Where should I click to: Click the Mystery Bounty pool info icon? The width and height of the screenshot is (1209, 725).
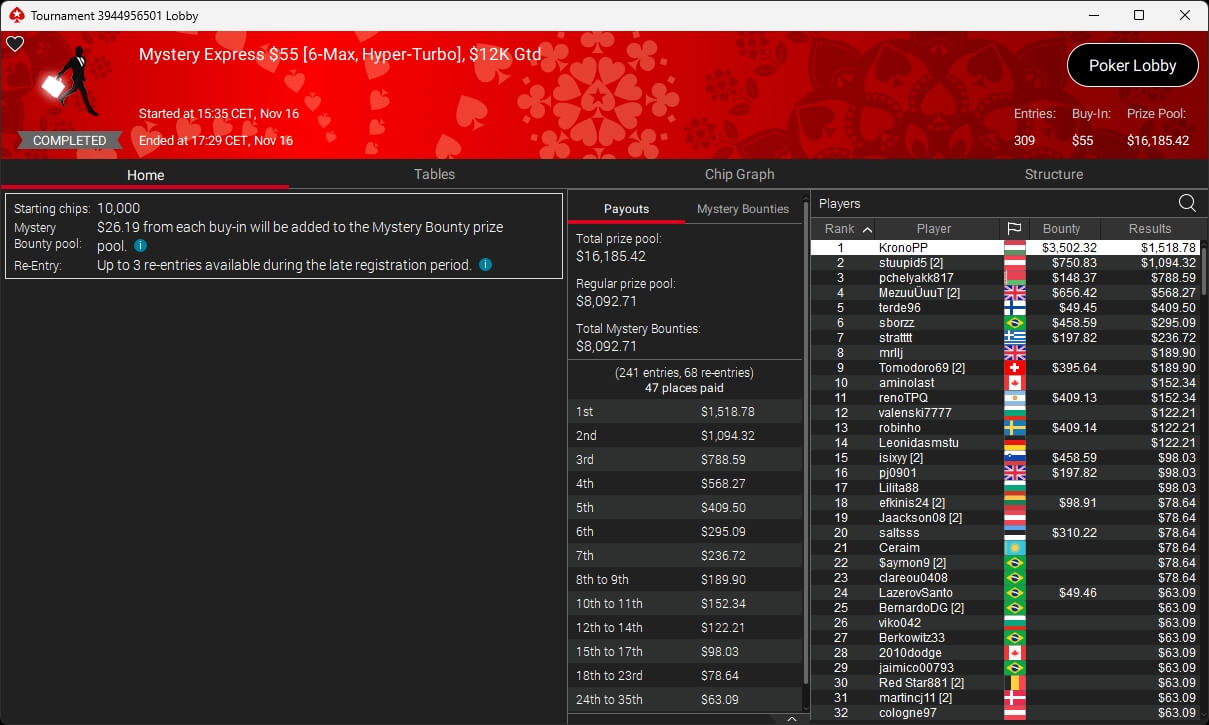coord(140,245)
